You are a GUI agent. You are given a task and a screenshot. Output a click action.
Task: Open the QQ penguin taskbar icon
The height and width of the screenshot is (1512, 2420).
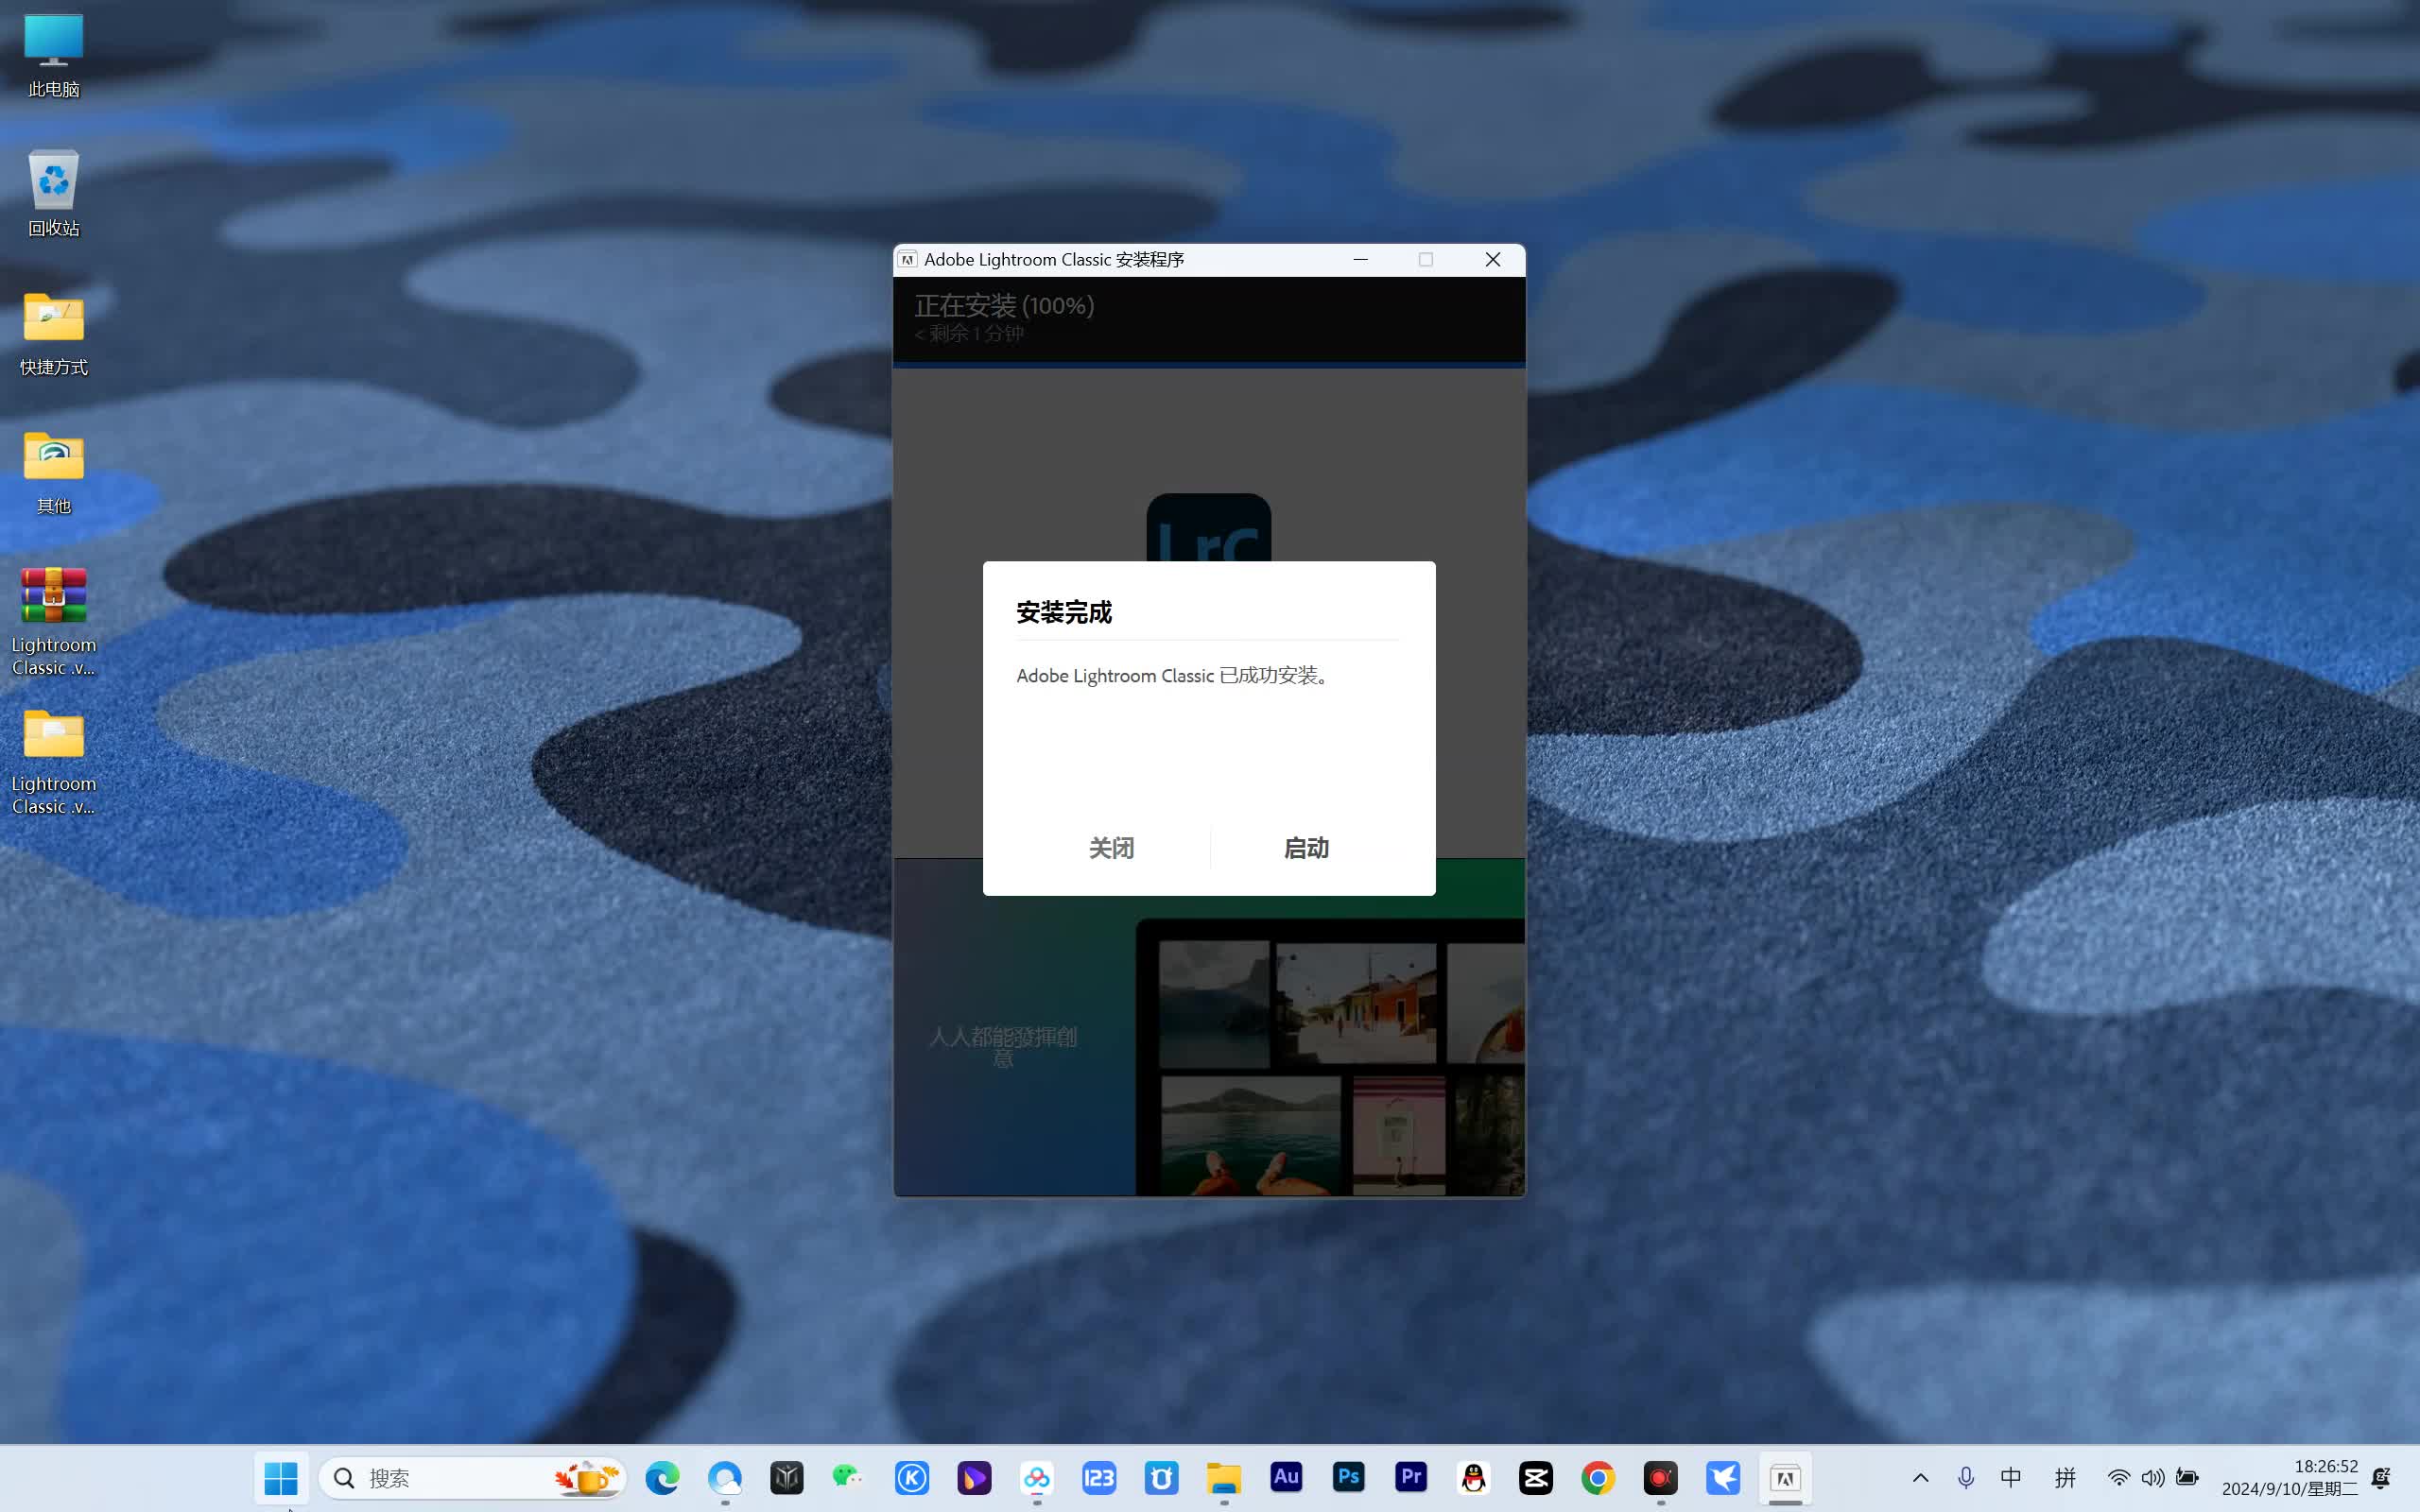point(1473,1477)
